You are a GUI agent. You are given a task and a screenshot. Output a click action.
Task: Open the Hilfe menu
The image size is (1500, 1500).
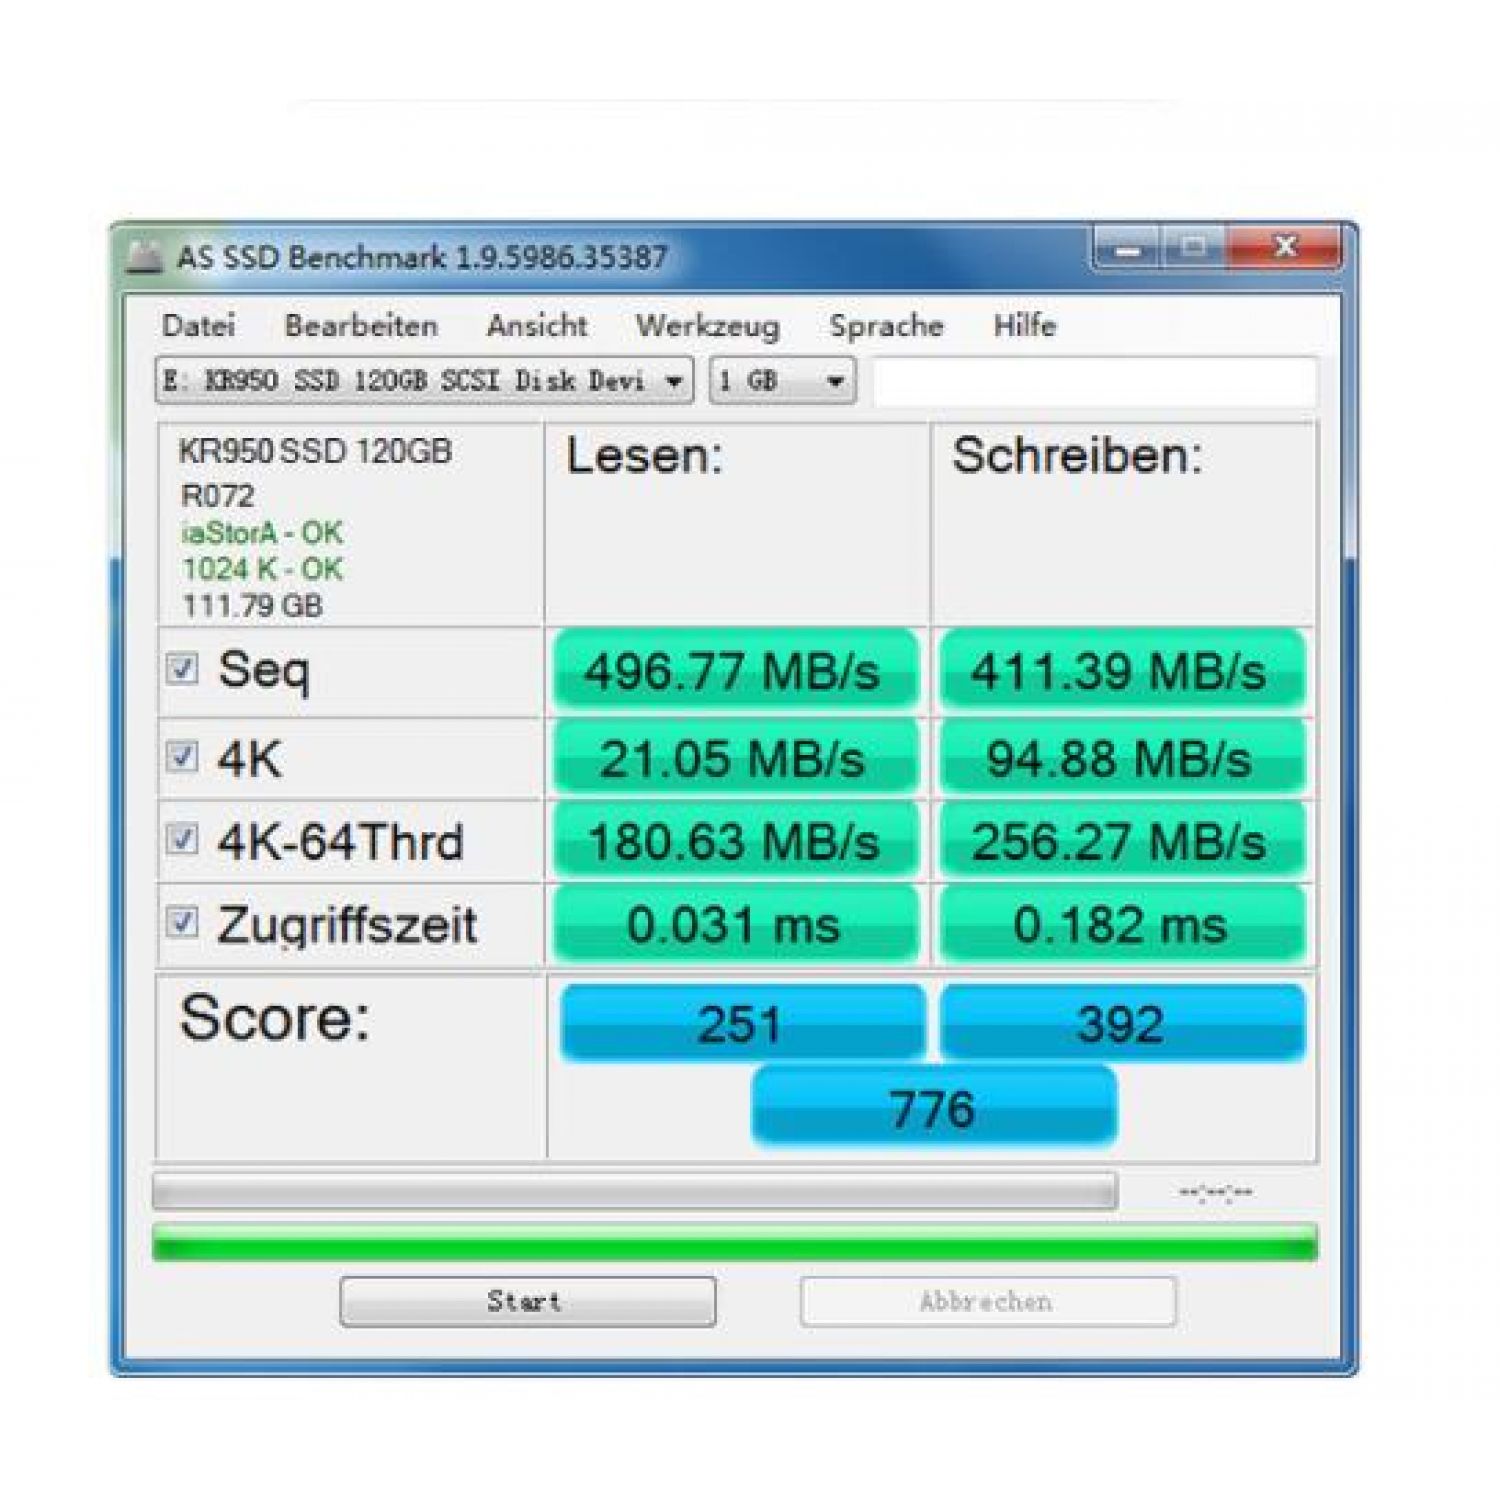pyautogui.click(x=1024, y=326)
